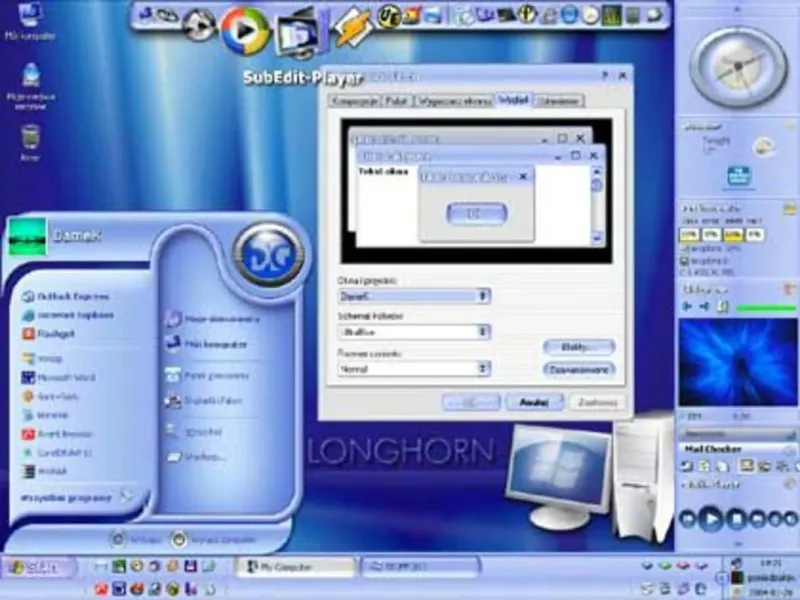
Task: Click the round butterfly logo on start menu
Action: click(x=269, y=254)
